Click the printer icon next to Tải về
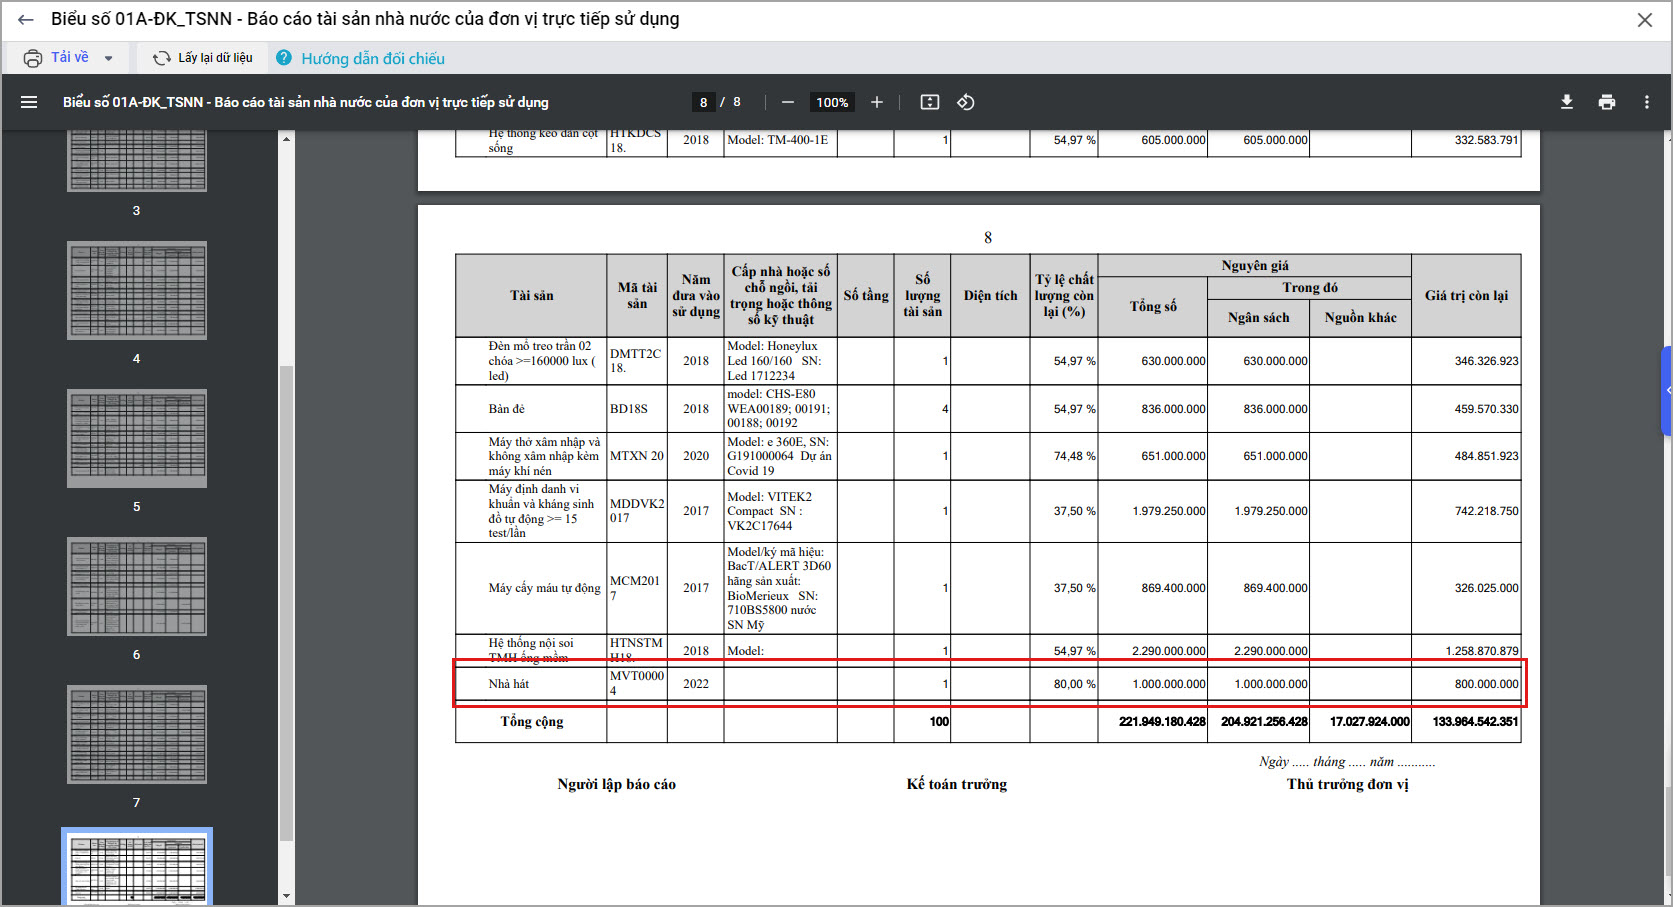Viewport: 1673px width, 907px height. click(x=33, y=58)
